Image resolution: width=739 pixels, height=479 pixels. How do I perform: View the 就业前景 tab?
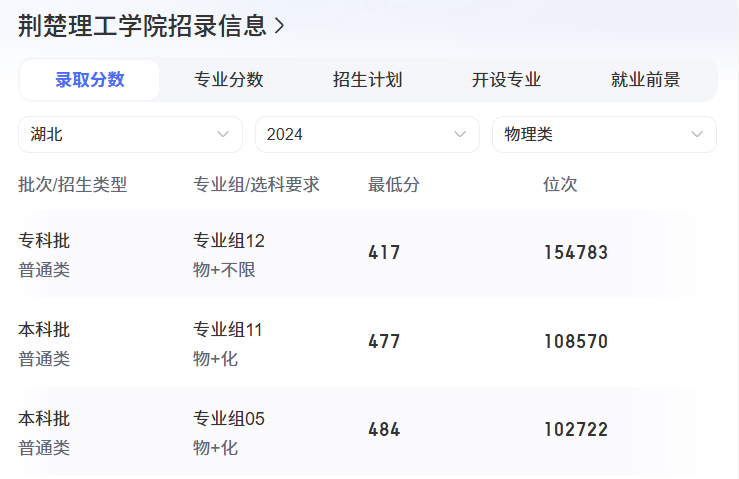point(645,80)
